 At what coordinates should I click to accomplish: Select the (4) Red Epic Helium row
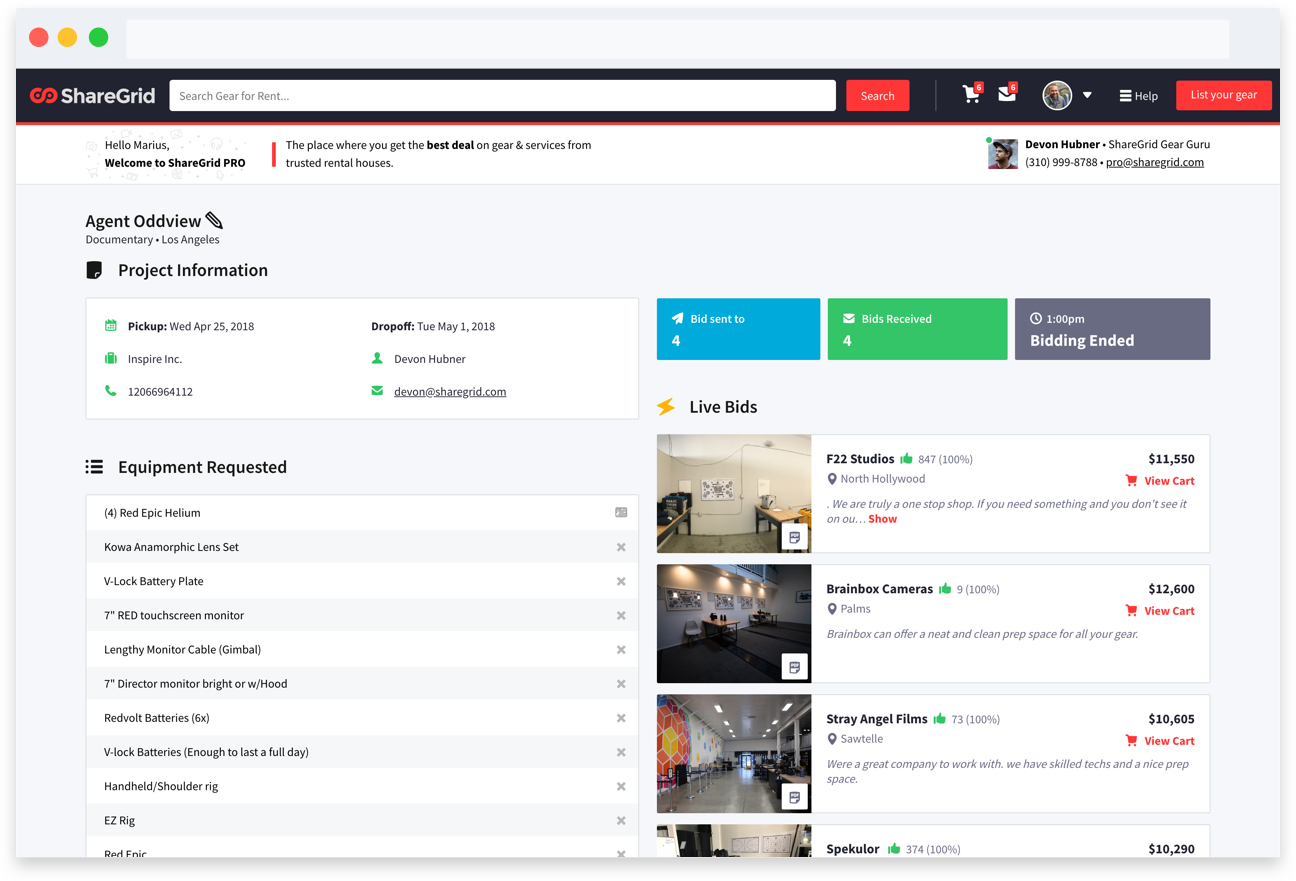(x=362, y=513)
